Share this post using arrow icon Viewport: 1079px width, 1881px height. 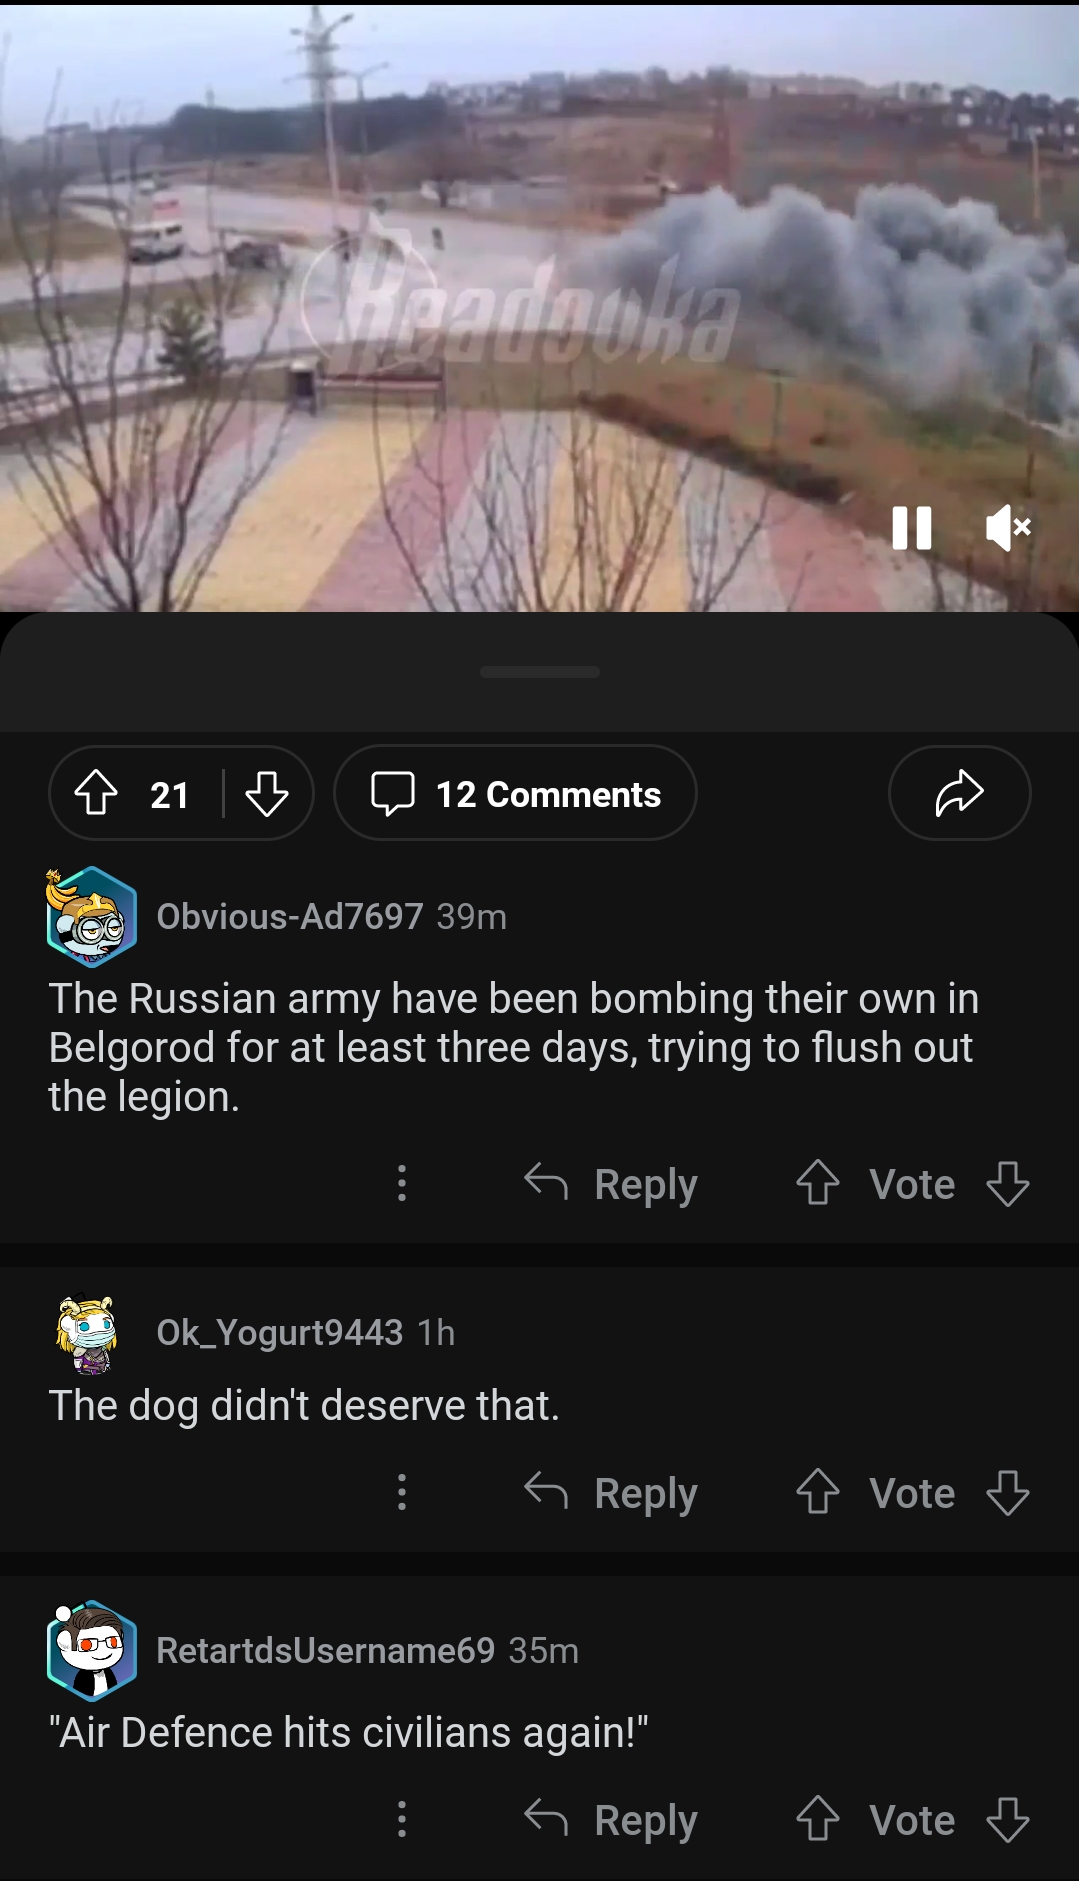(x=959, y=794)
